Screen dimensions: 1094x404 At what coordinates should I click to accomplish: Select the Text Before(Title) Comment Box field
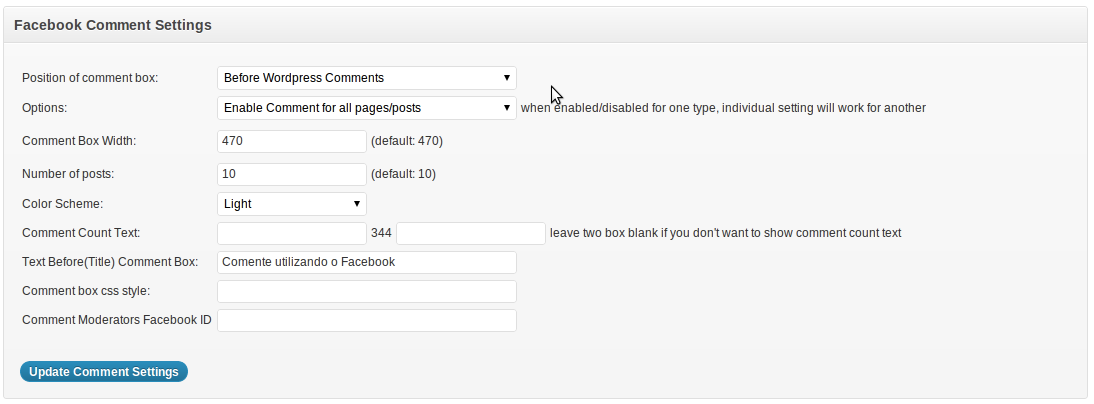point(366,262)
